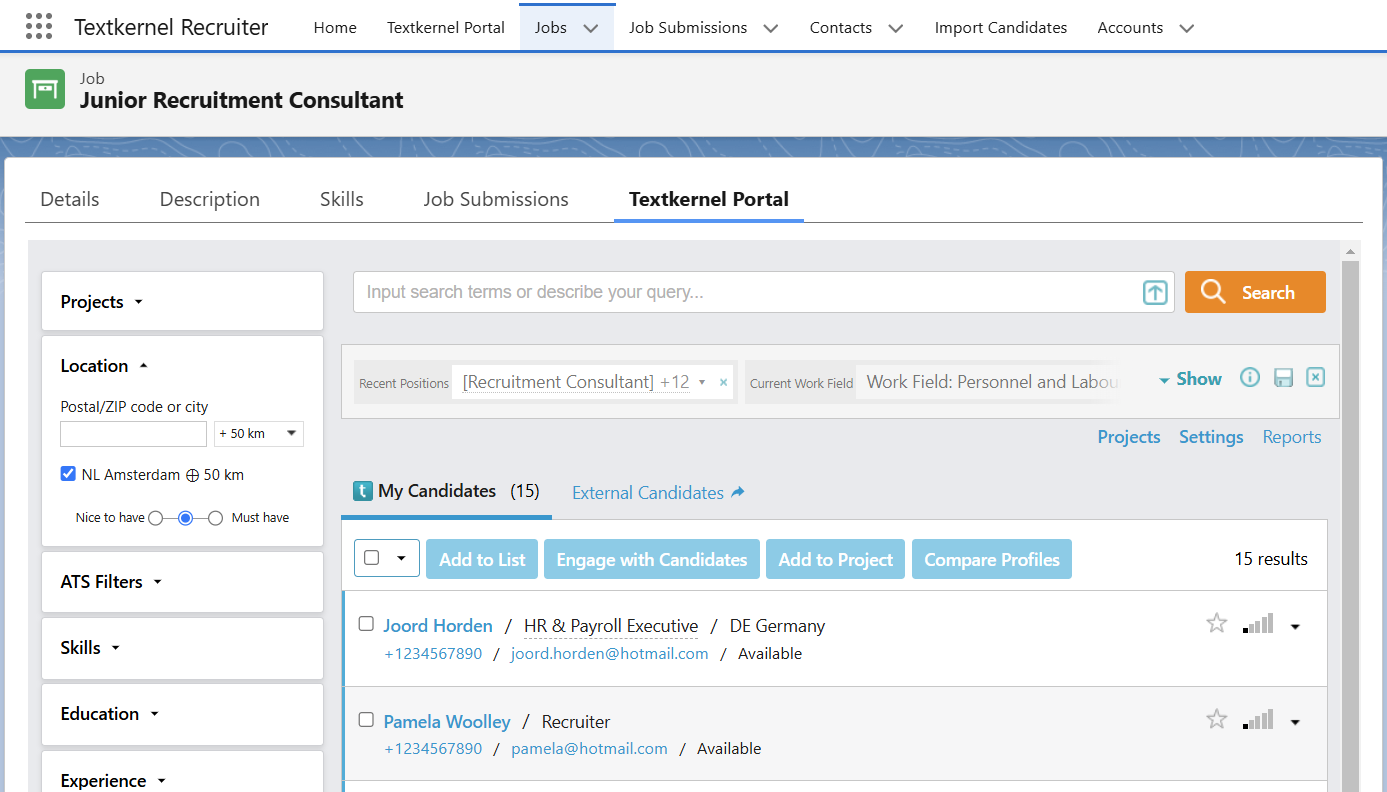1387x792 pixels.
Task: Click match score bars for Pamela Woolley
Action: pos(1258,719)
